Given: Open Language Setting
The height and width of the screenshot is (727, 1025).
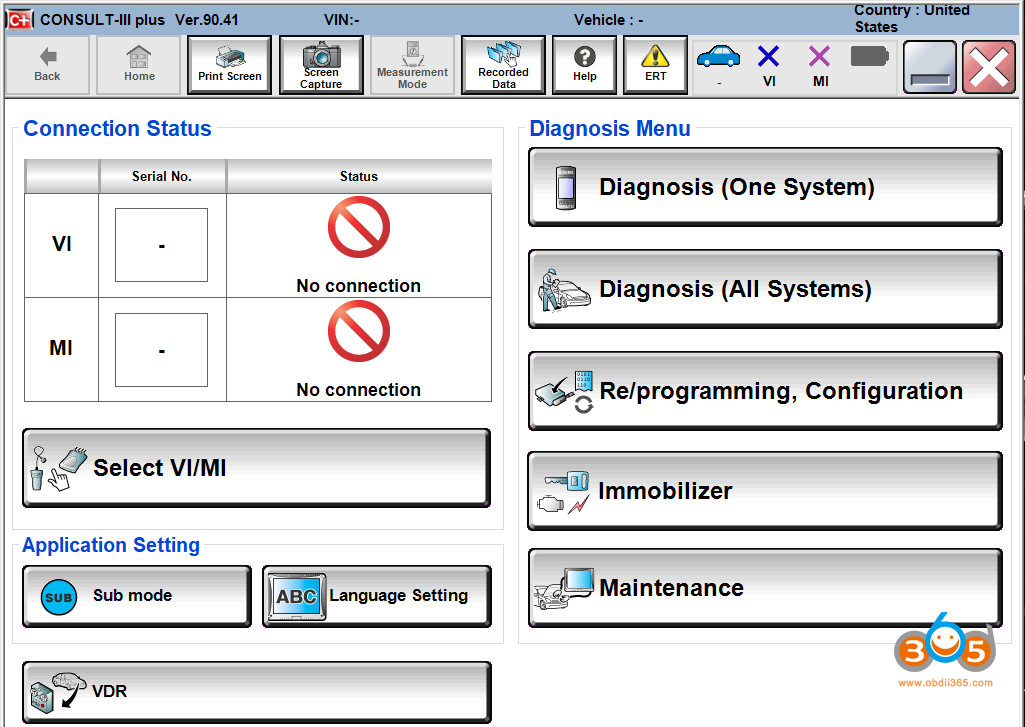Looking at the screenshot, I should pos(377,596).
